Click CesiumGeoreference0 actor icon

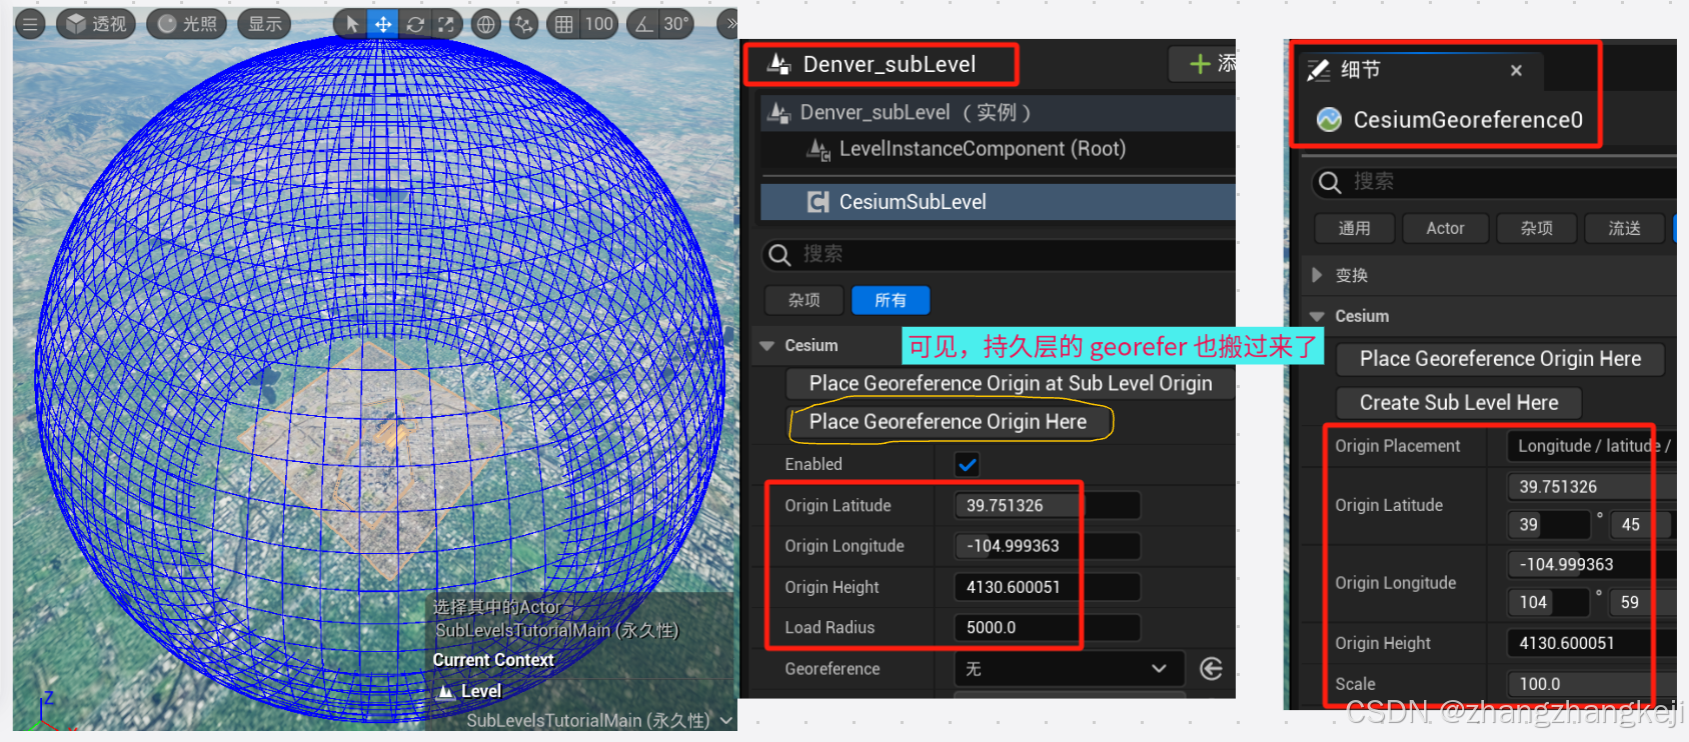click(x=1329, y=120)
